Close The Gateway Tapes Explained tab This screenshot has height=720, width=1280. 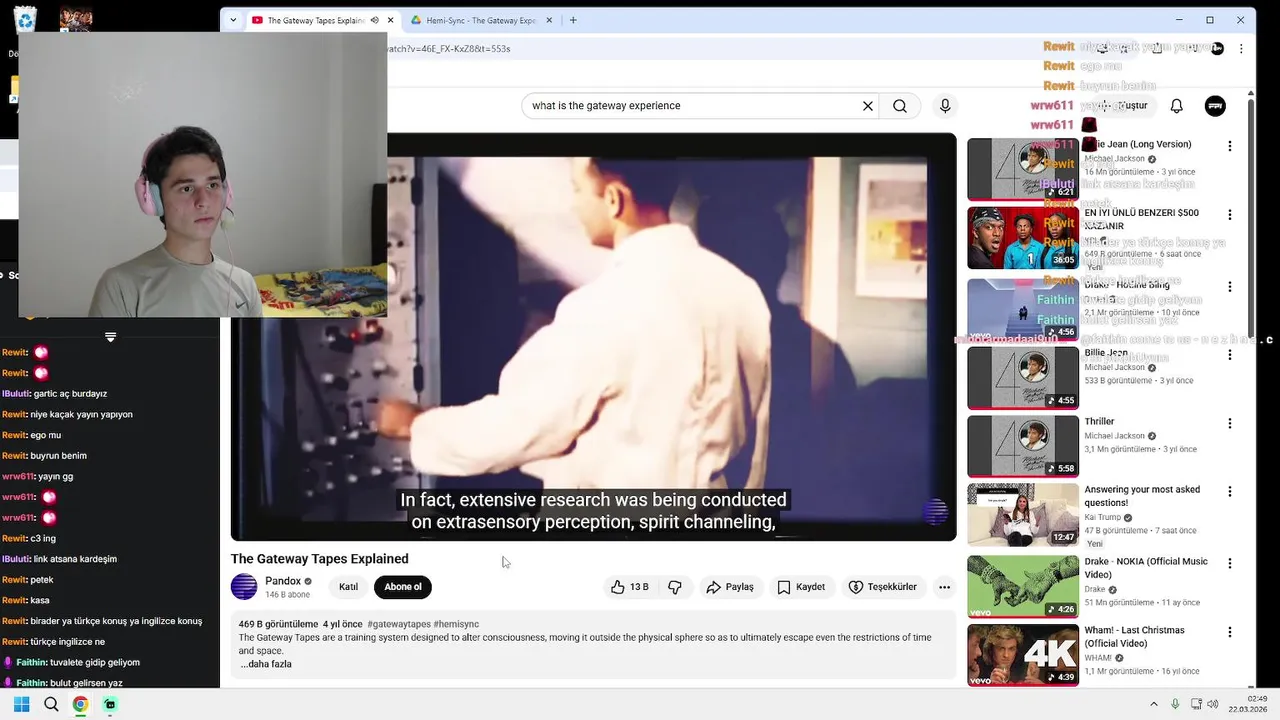[x=390, y=20]
